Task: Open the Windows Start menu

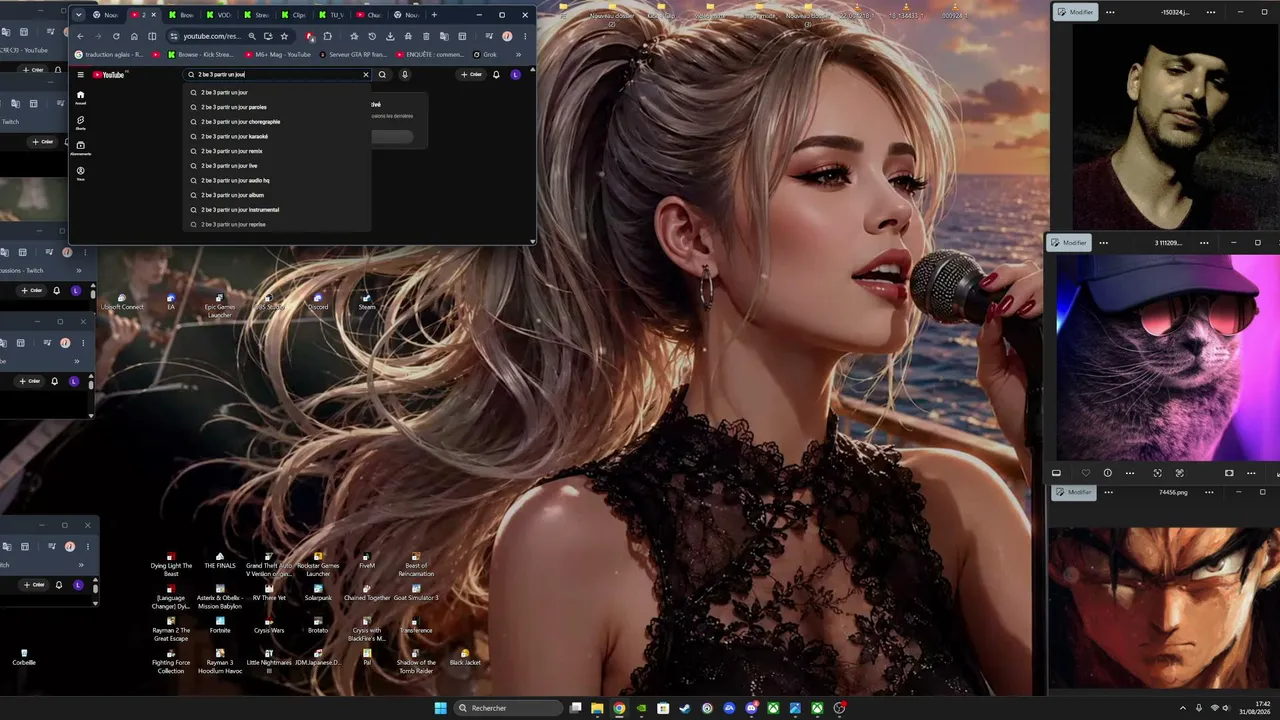Action: pos(441,708)
